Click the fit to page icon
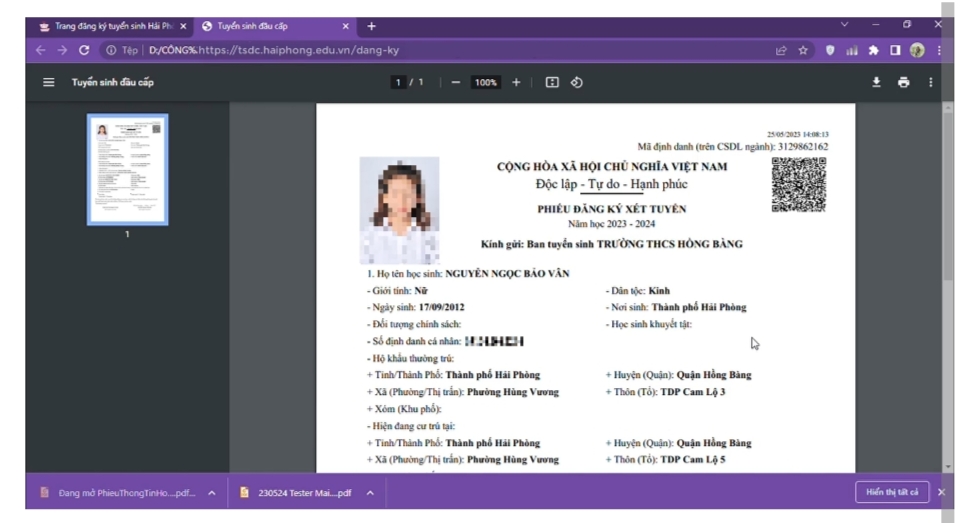 (552, 82)
